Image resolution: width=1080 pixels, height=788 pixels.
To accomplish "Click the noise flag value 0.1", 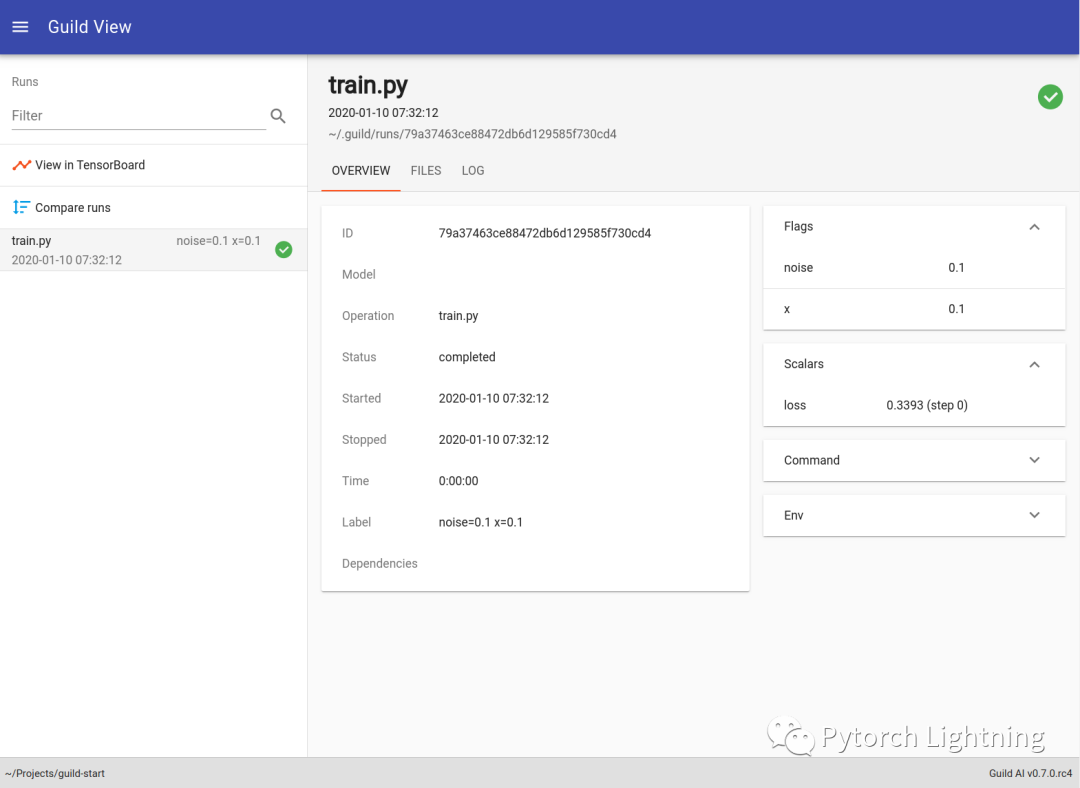I will click(956, 267).
